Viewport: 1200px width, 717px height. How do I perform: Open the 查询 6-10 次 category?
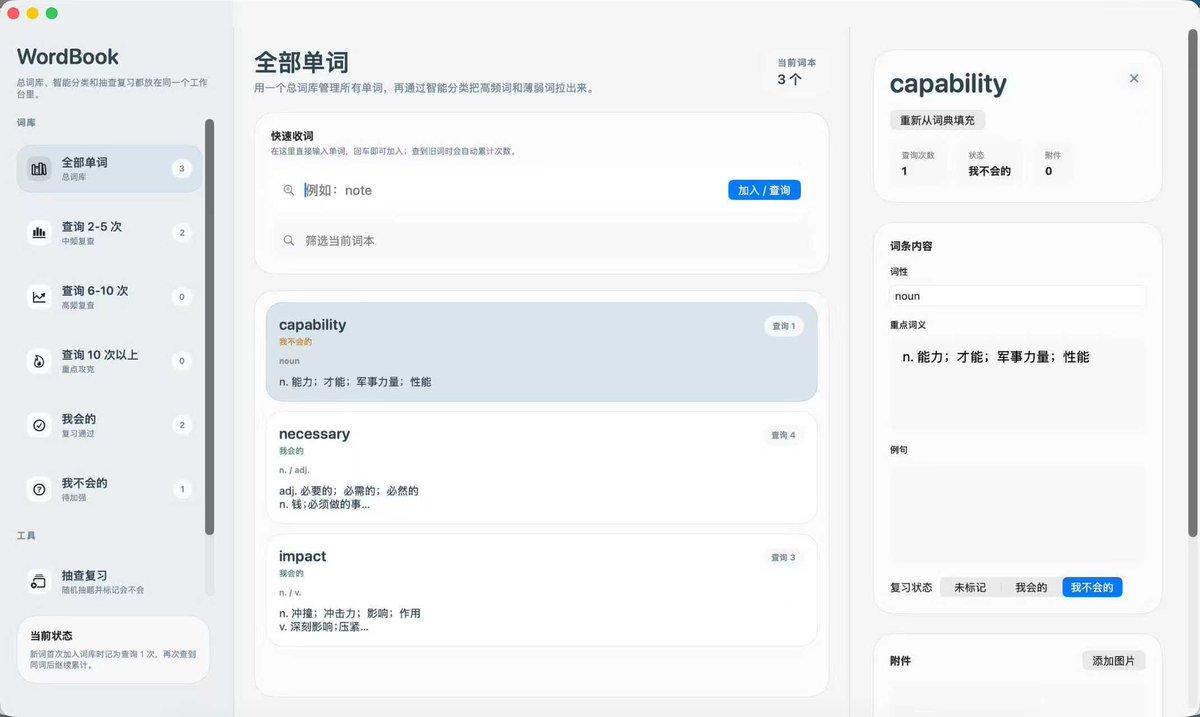[x=109, y=297]
